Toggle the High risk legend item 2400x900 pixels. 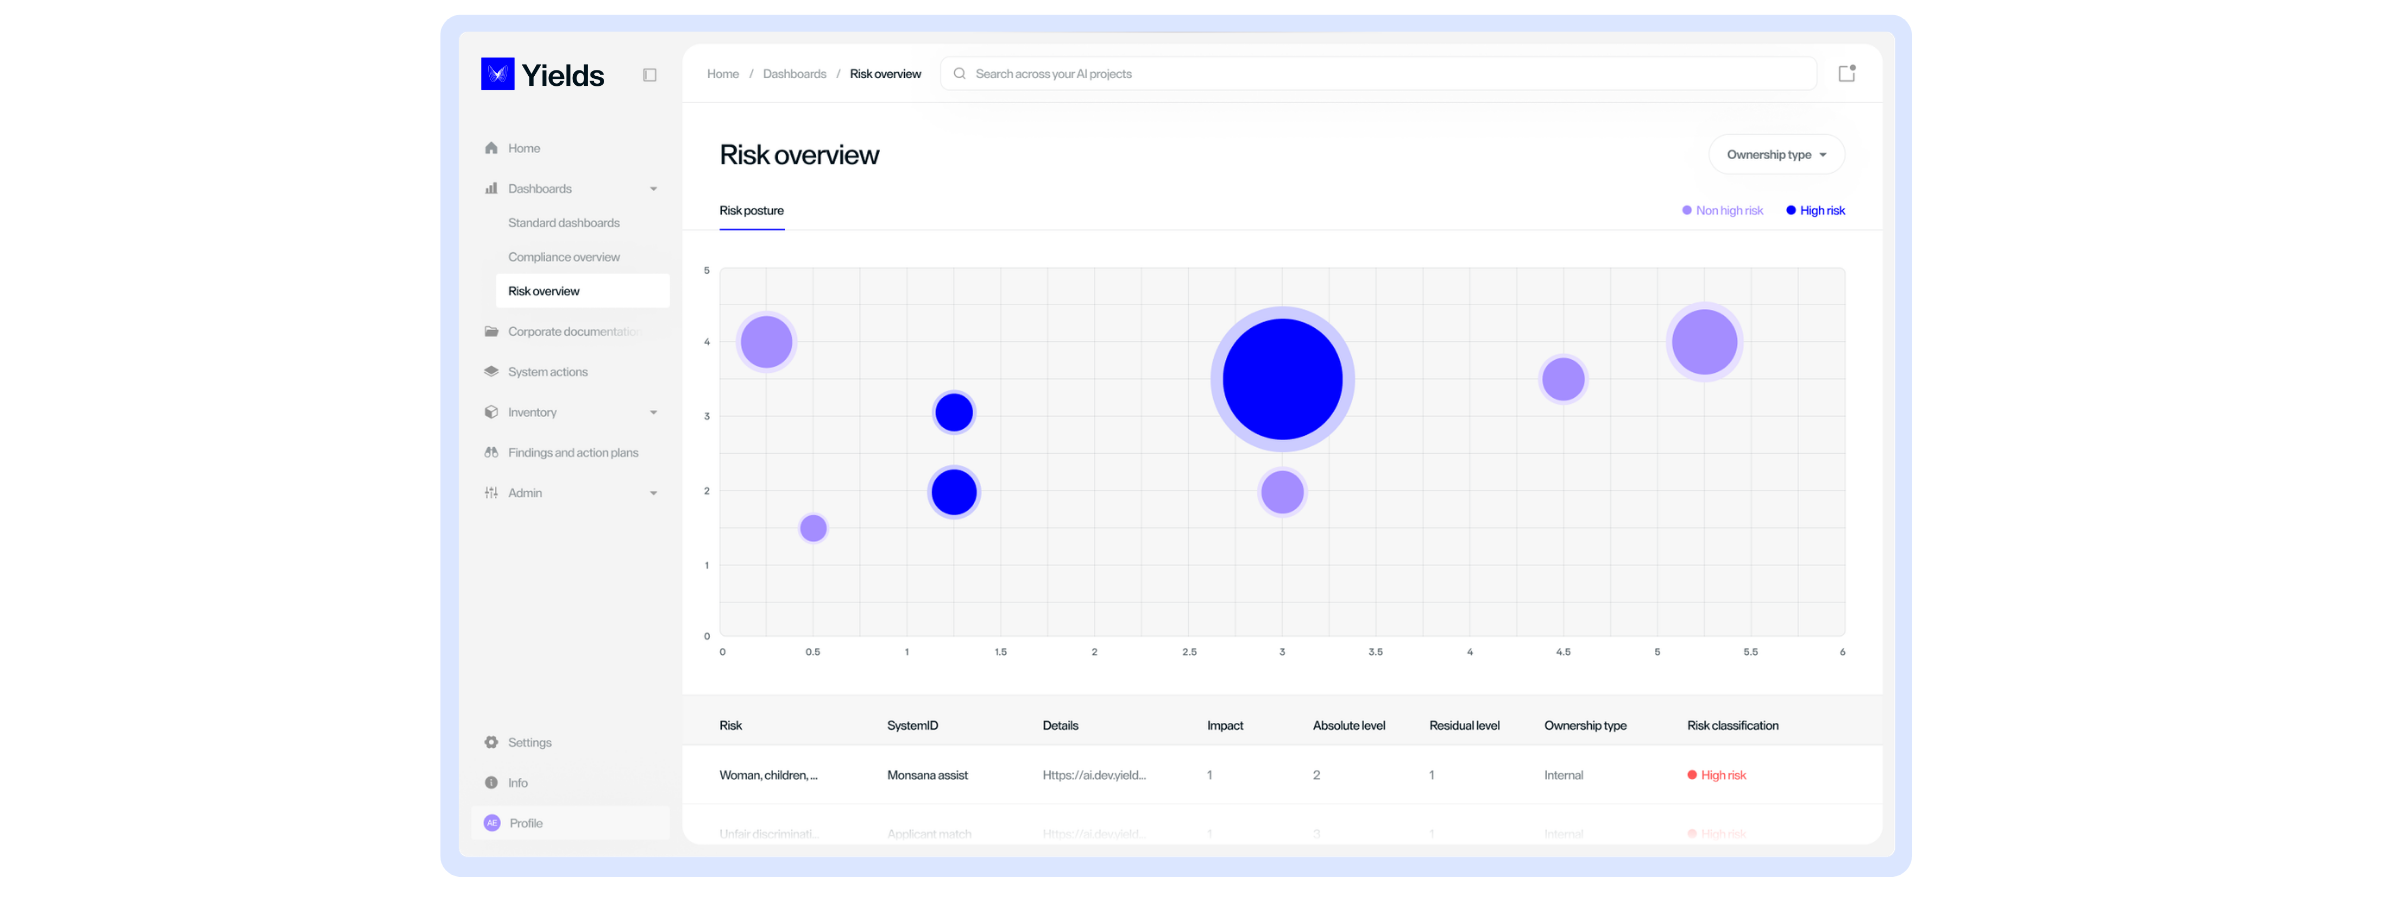[x=1815, y=210]
